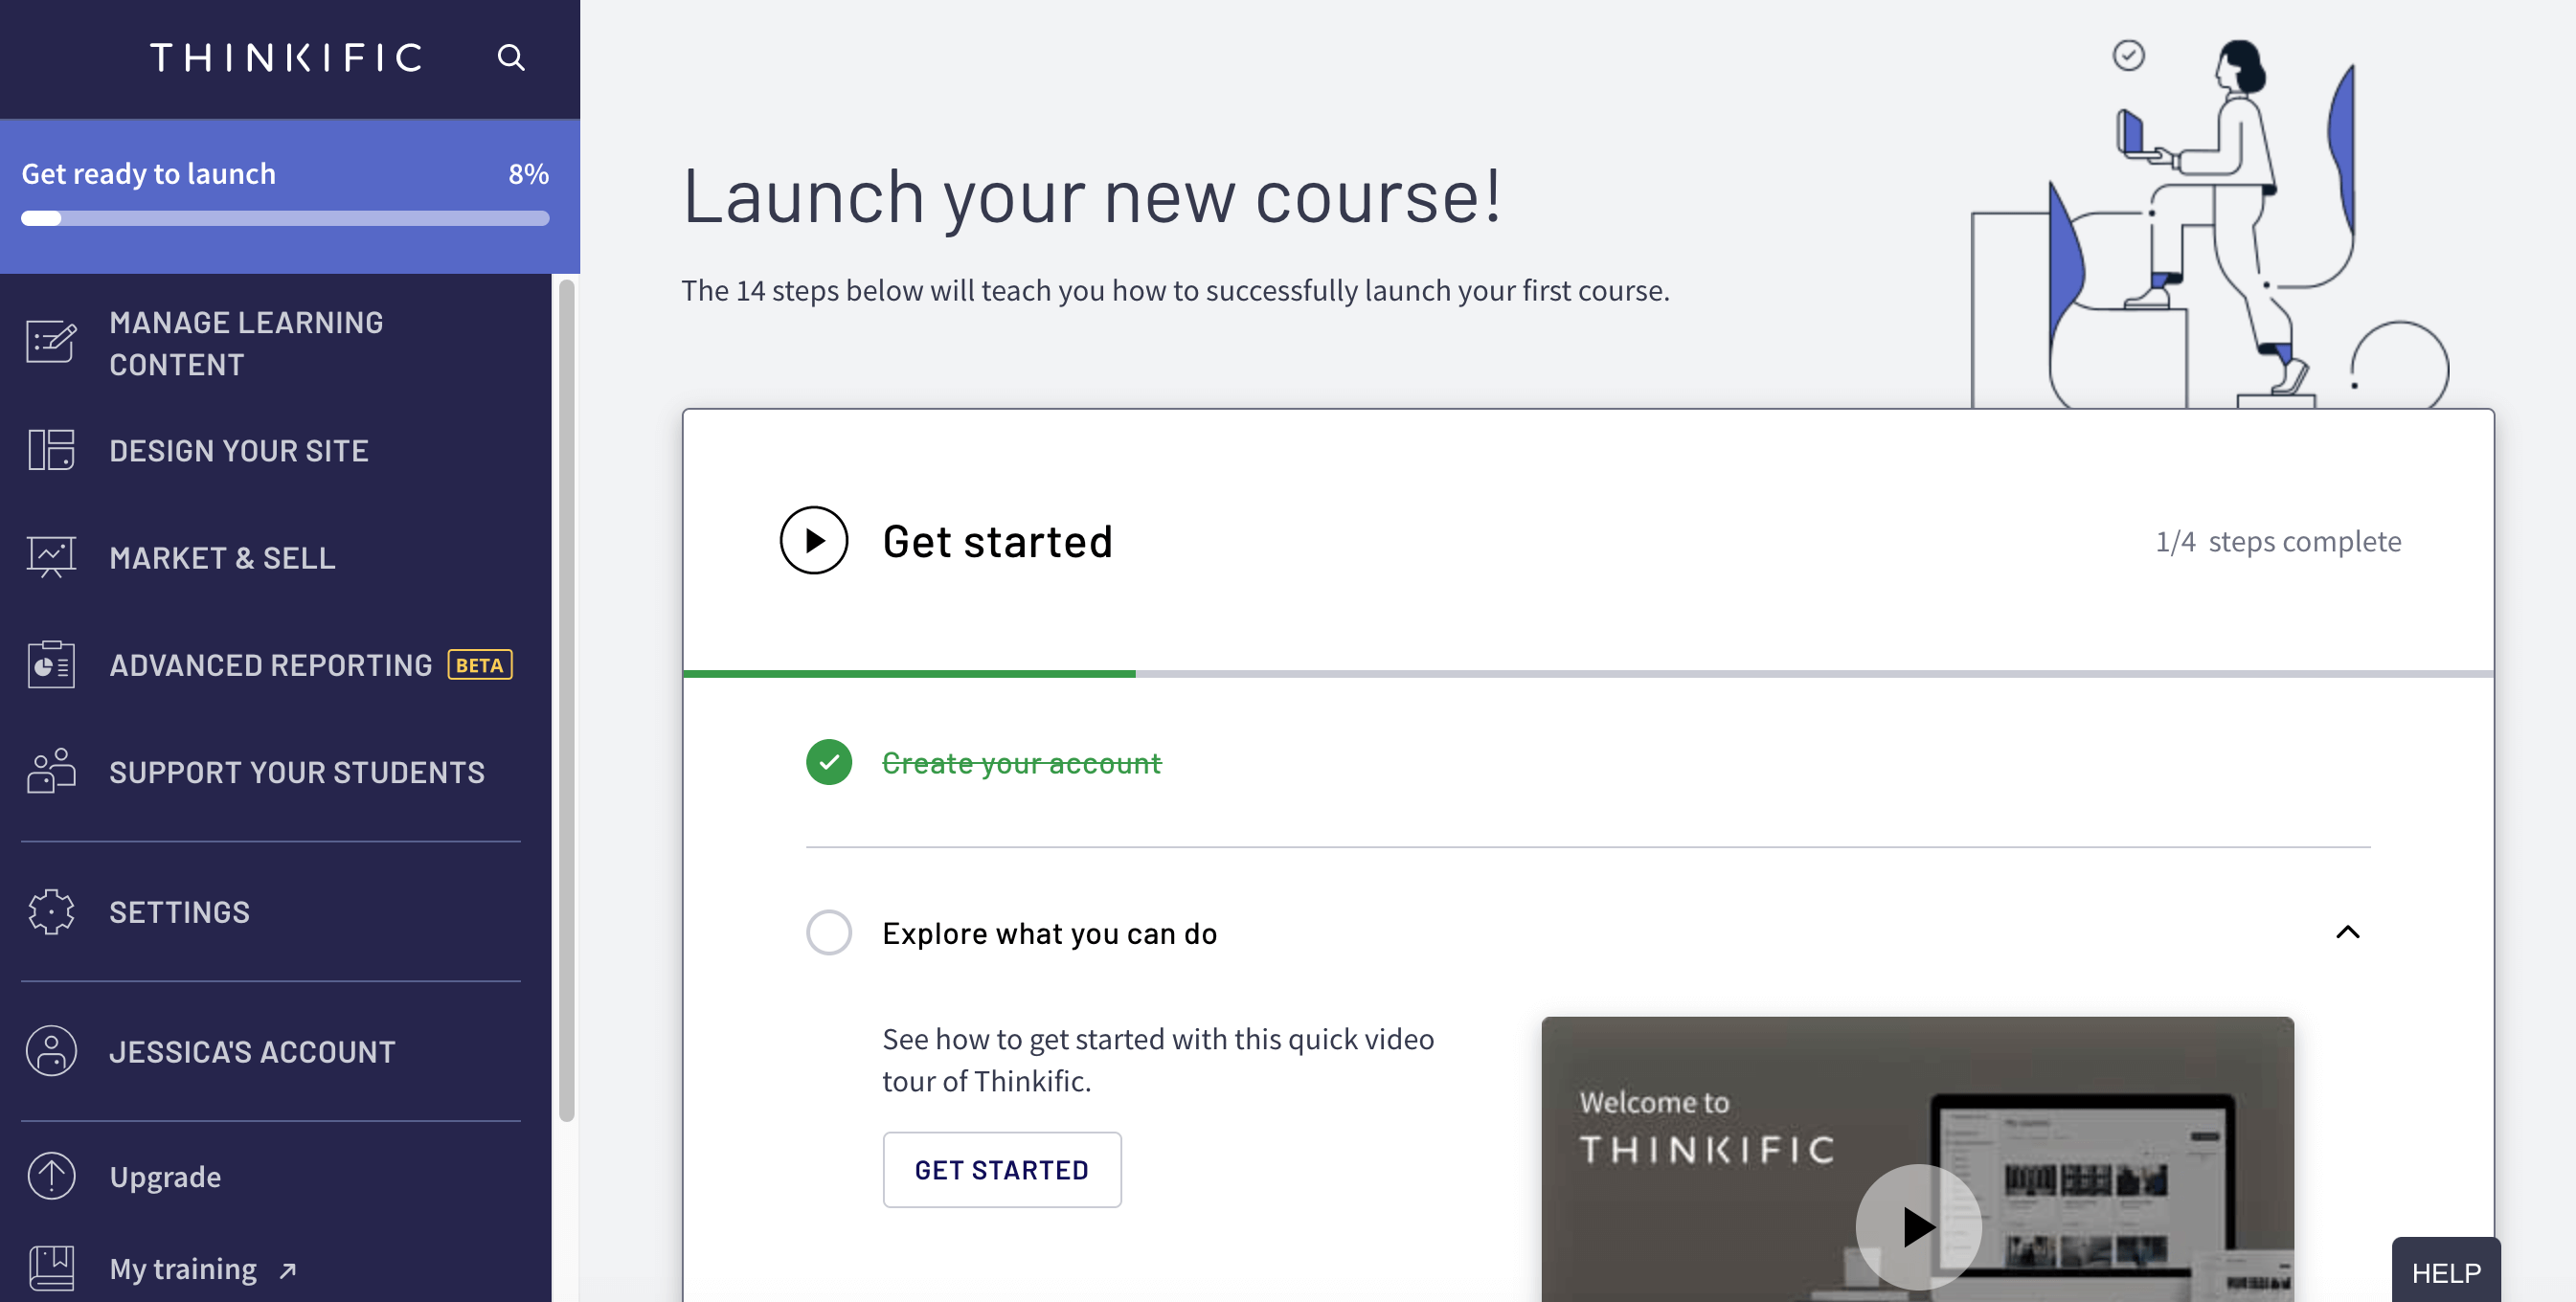Click the Get started section play icon

click(814, 541)
